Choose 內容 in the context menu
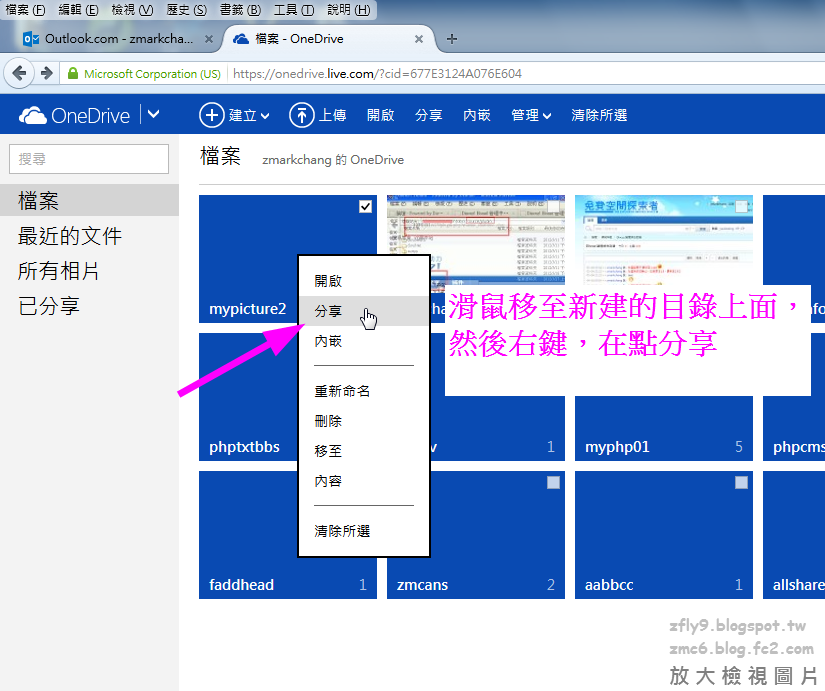This screenshot has height=691, width=825. [x=364, y=481]
